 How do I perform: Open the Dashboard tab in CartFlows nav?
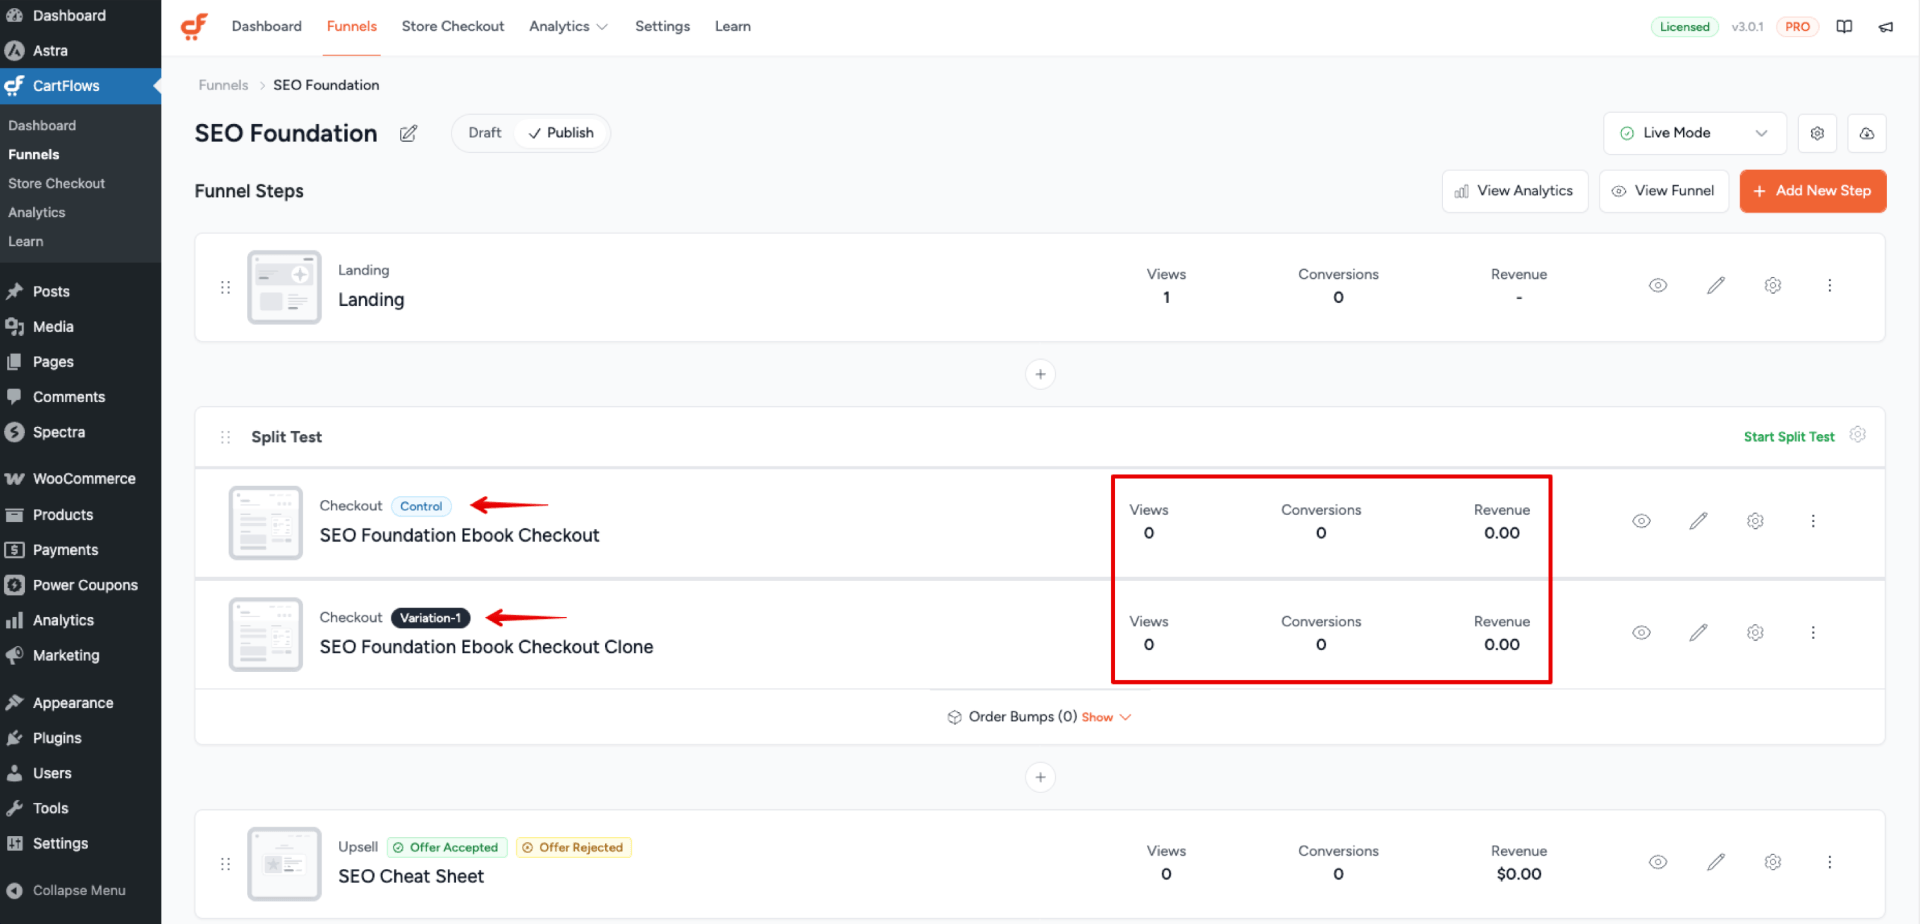[x=266, y=27]
